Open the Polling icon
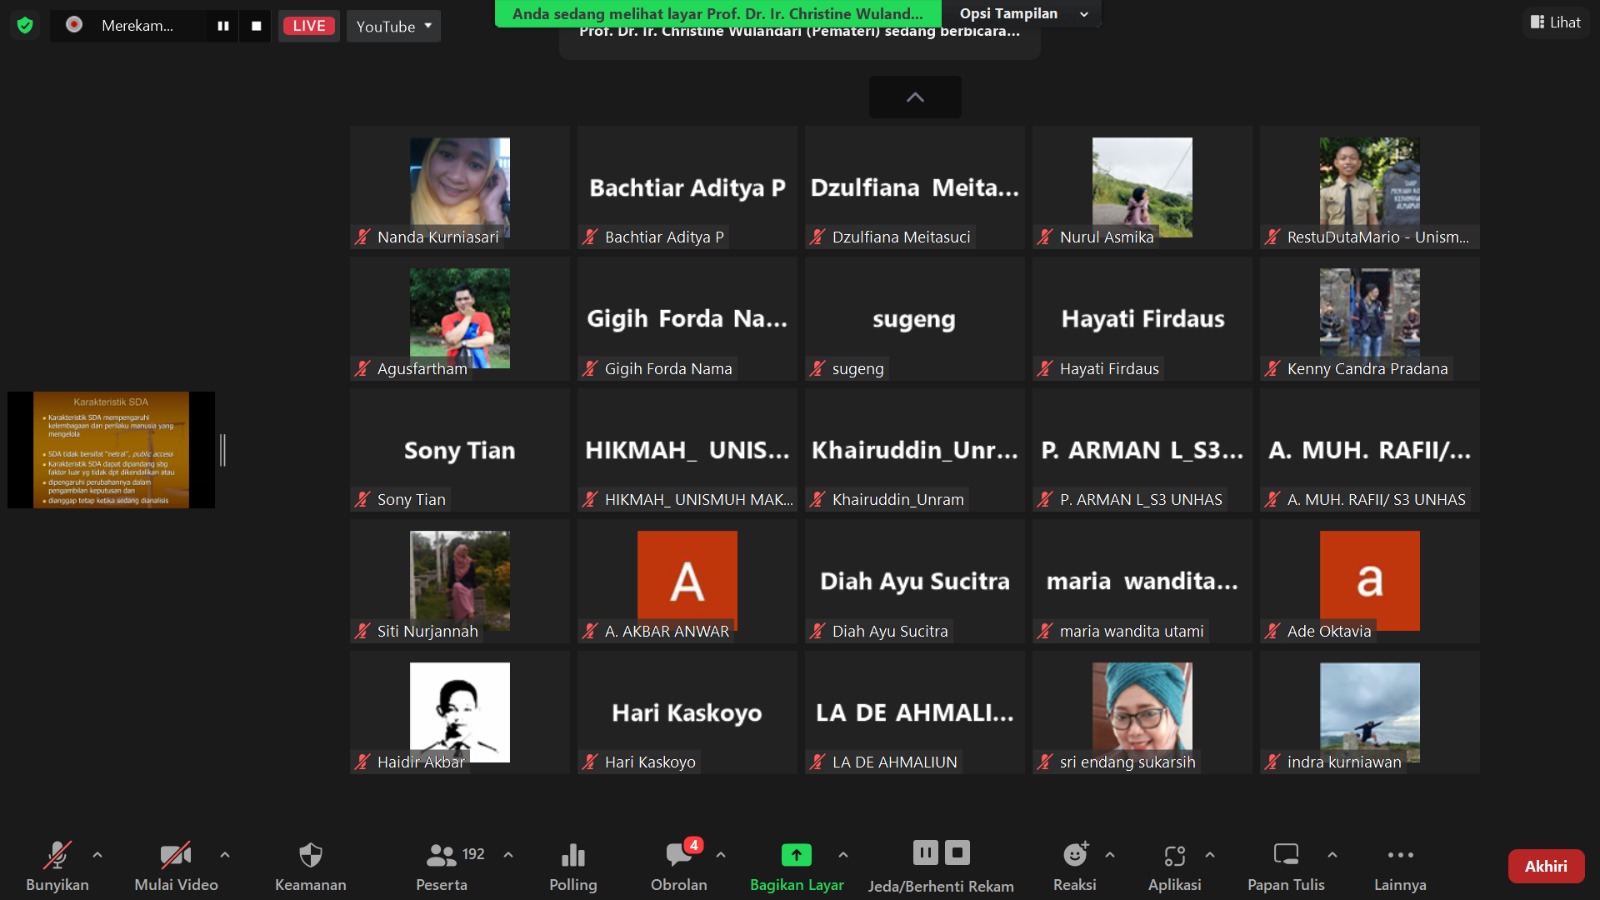This screenshot has height=900, width=1600. (x=573, y=856)
